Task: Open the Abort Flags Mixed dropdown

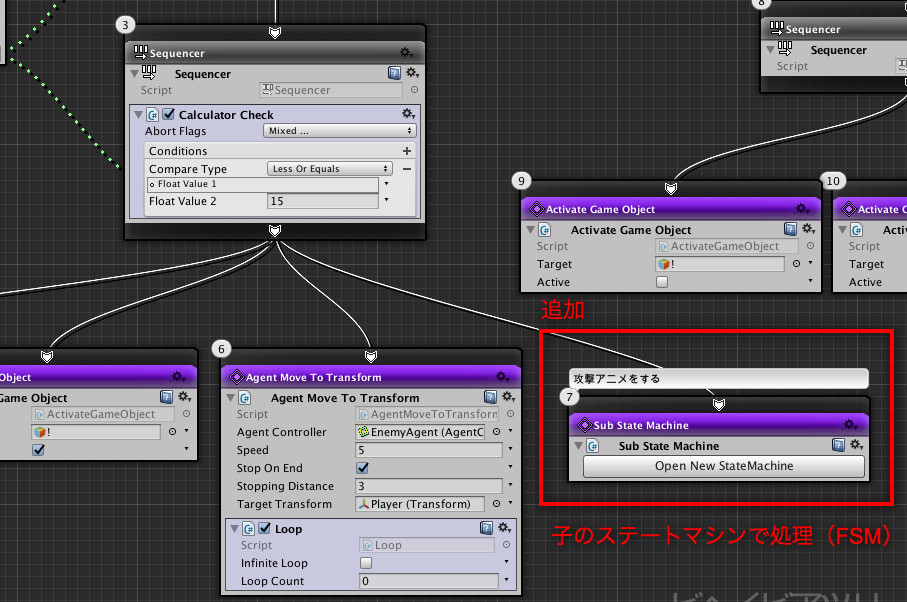Action: (x=338, y=130)
